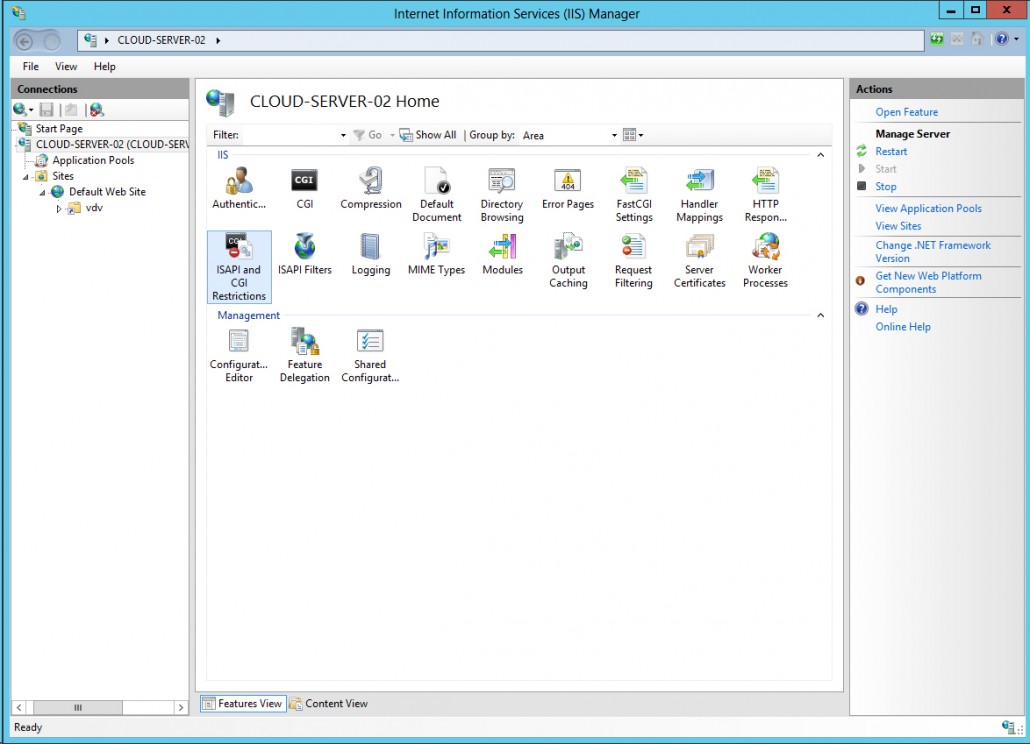Click the Connections horizontal scrollbar thumb
The width and height of the screenshot is (1030, 744).
[x=78, y=707]
